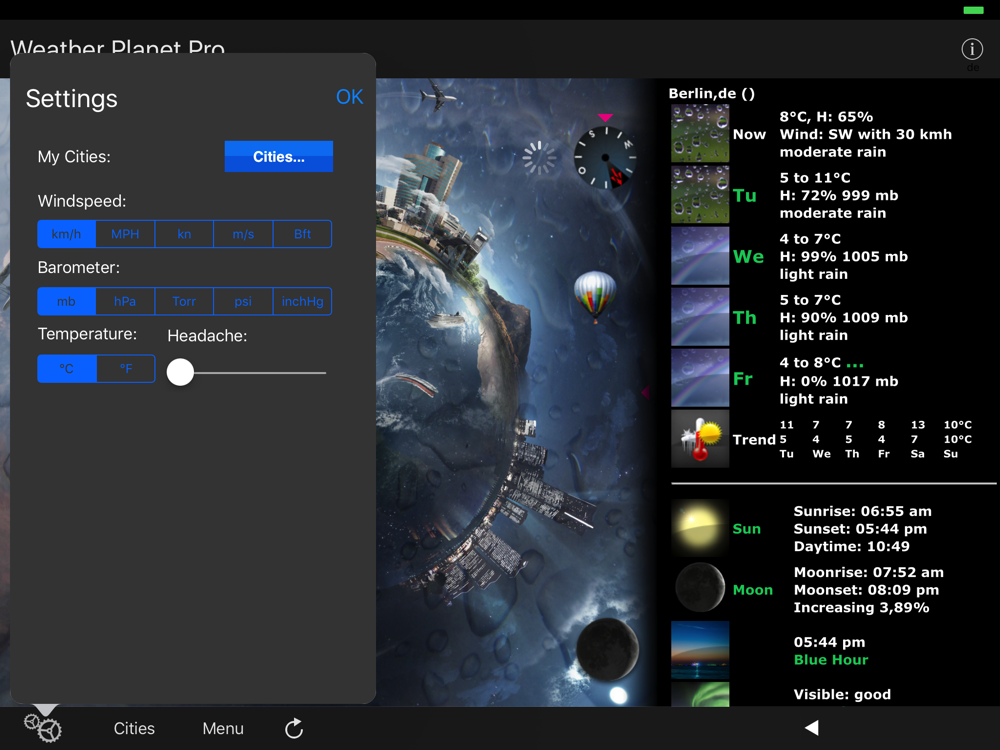Tap the Moon phase icon

click(x=700, y=587)
